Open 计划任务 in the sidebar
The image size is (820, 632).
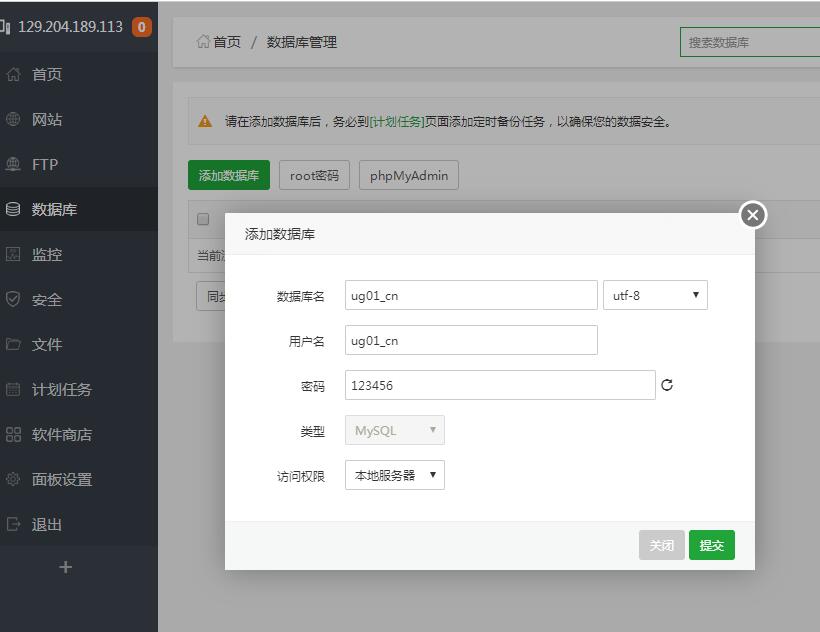tap(61, 390)
